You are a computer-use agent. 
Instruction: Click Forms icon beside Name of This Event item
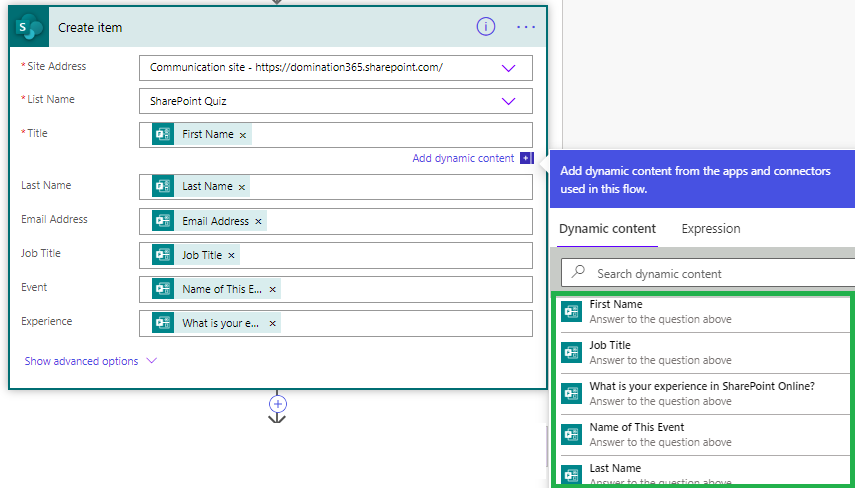coord(571,434)
